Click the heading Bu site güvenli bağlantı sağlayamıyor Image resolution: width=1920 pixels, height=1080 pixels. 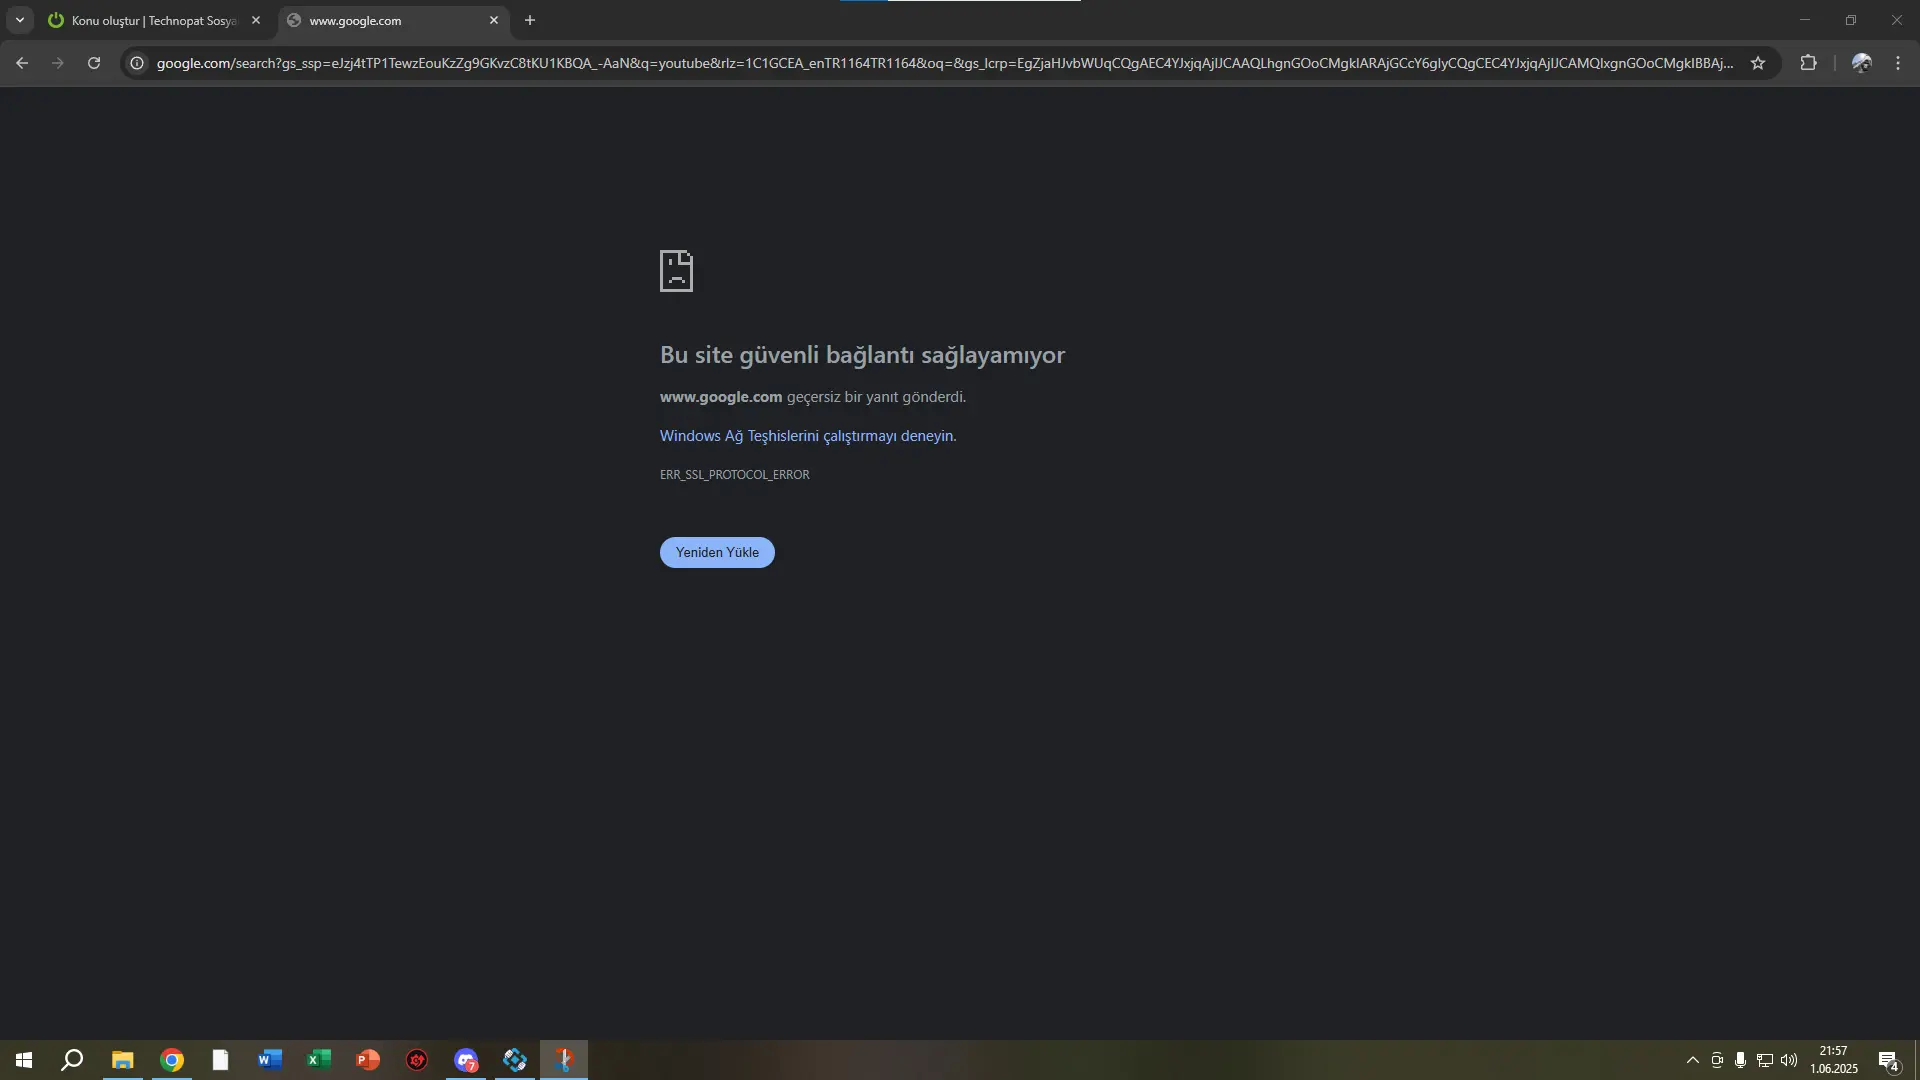pos(862,355)
